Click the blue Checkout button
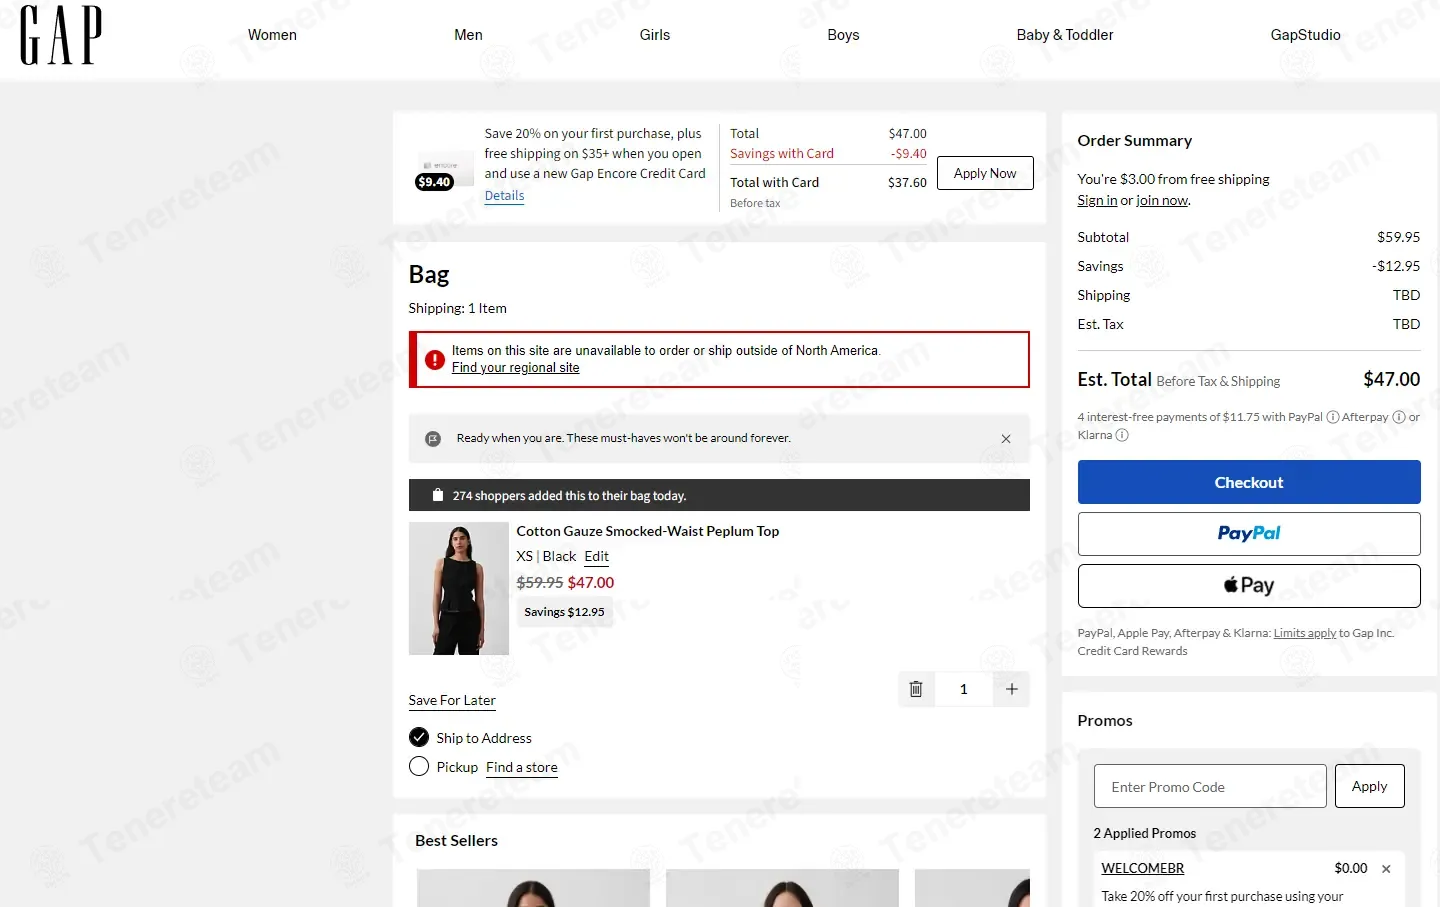The image size is (1440, 907). pos(1249,482)
